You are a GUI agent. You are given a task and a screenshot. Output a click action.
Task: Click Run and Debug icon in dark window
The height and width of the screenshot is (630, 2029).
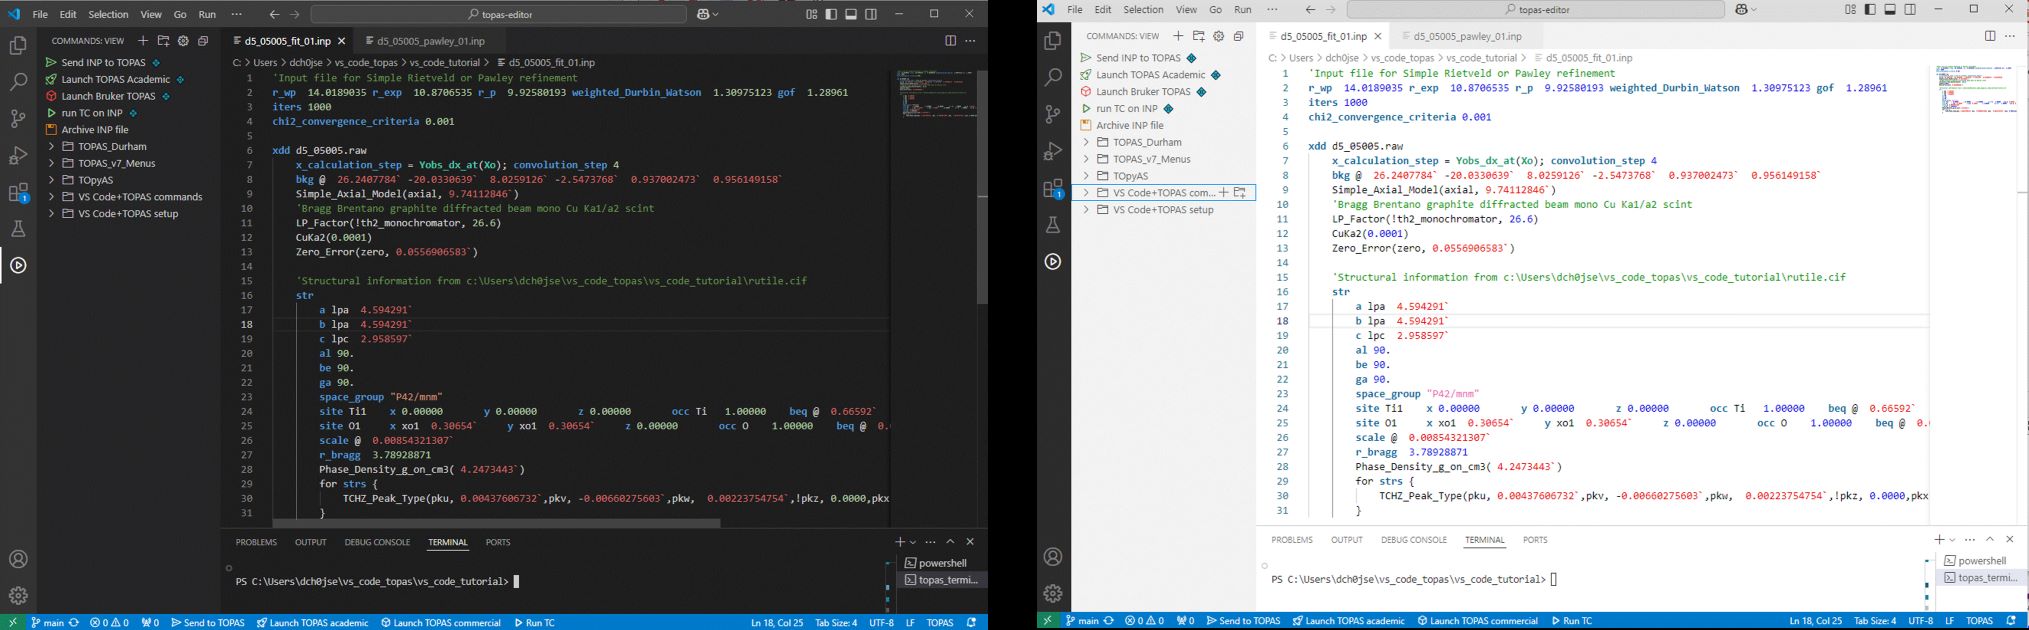click(x=18, y=156)
